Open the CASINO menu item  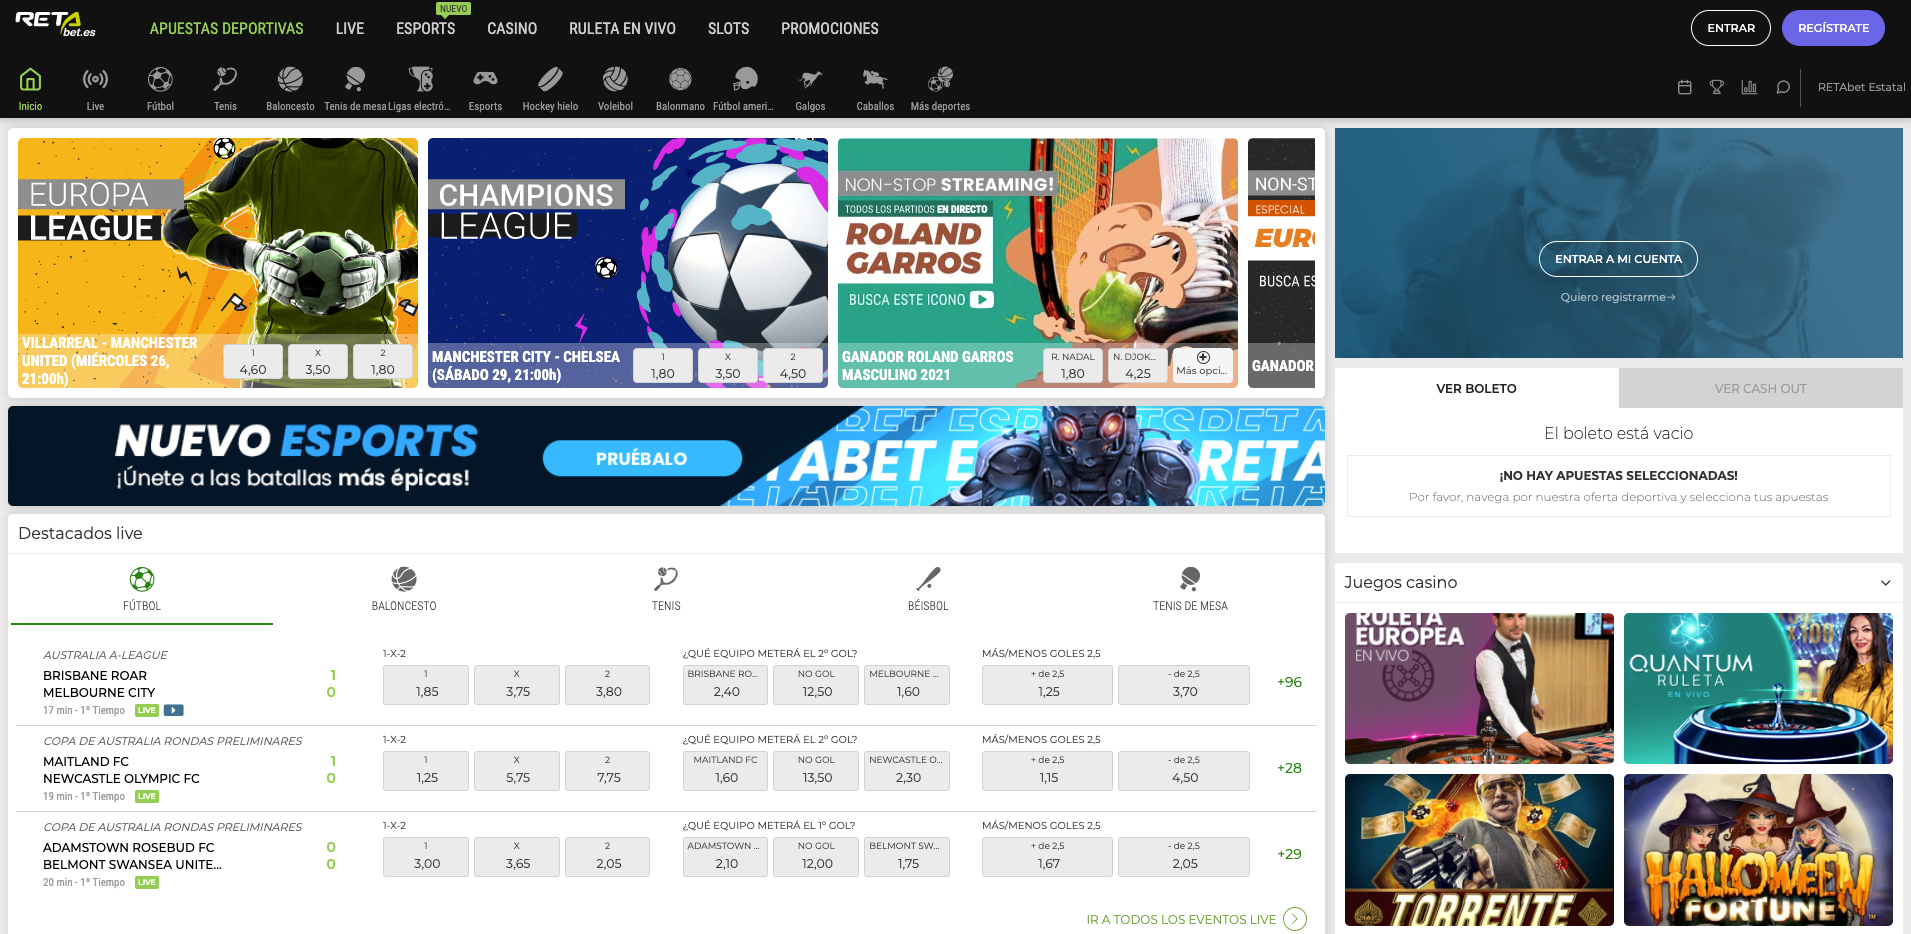(x=512, y=28)
